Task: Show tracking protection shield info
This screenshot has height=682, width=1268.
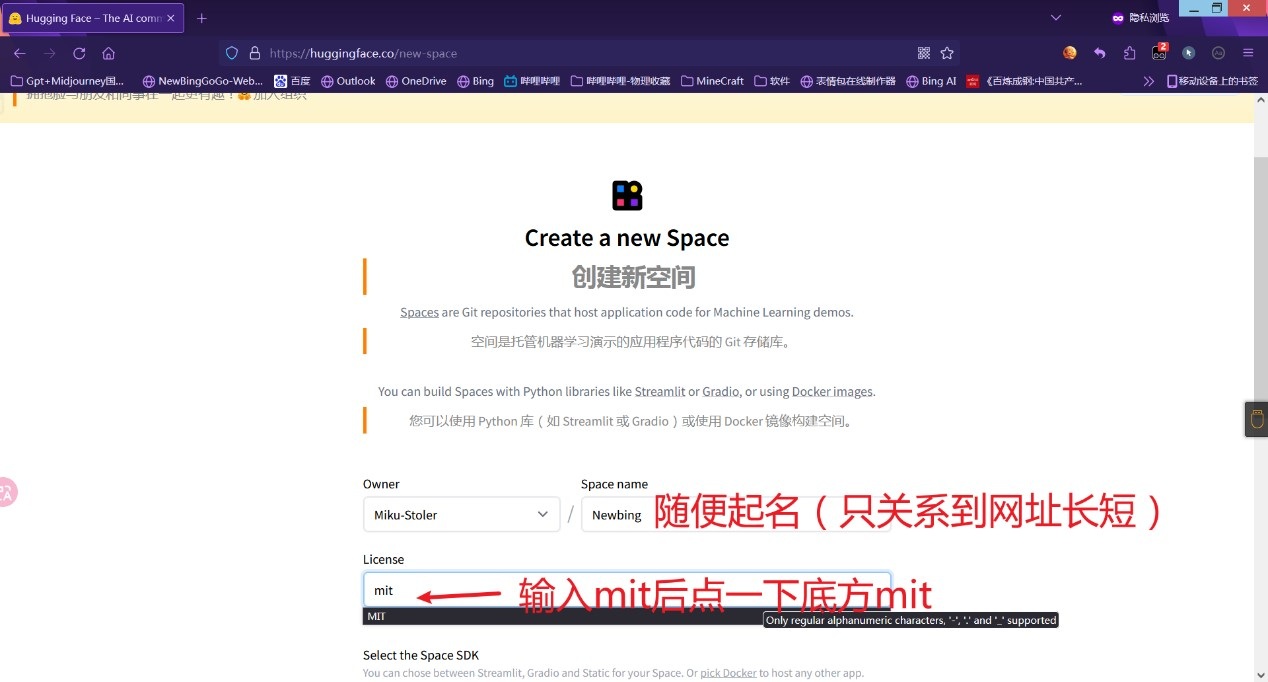Action: [x=232, y=53]
